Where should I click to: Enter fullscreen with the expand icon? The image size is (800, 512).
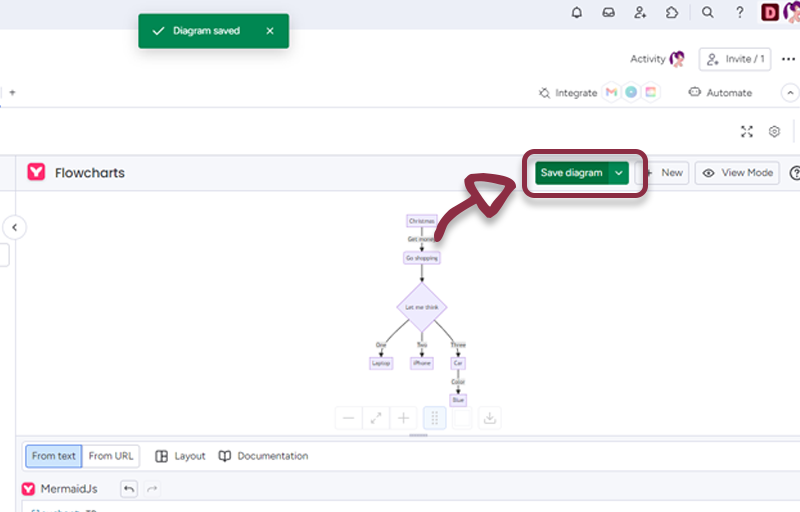(746, 132)
